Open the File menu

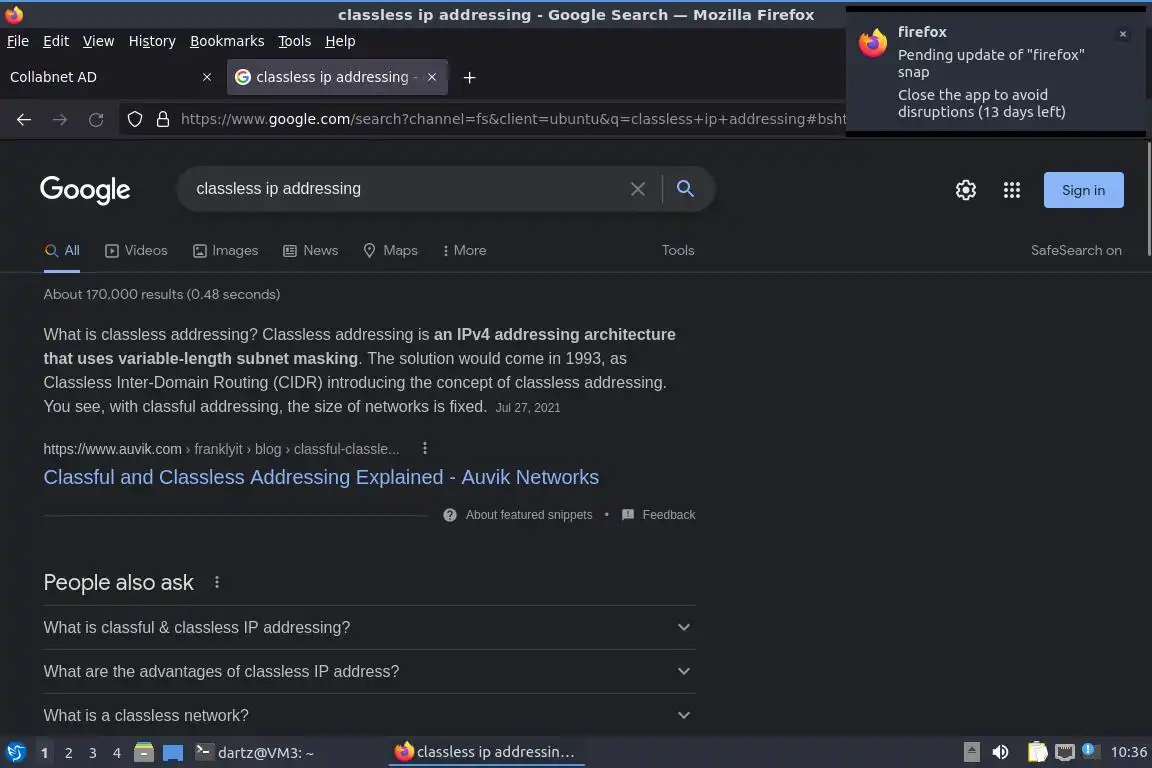[18, 41]
